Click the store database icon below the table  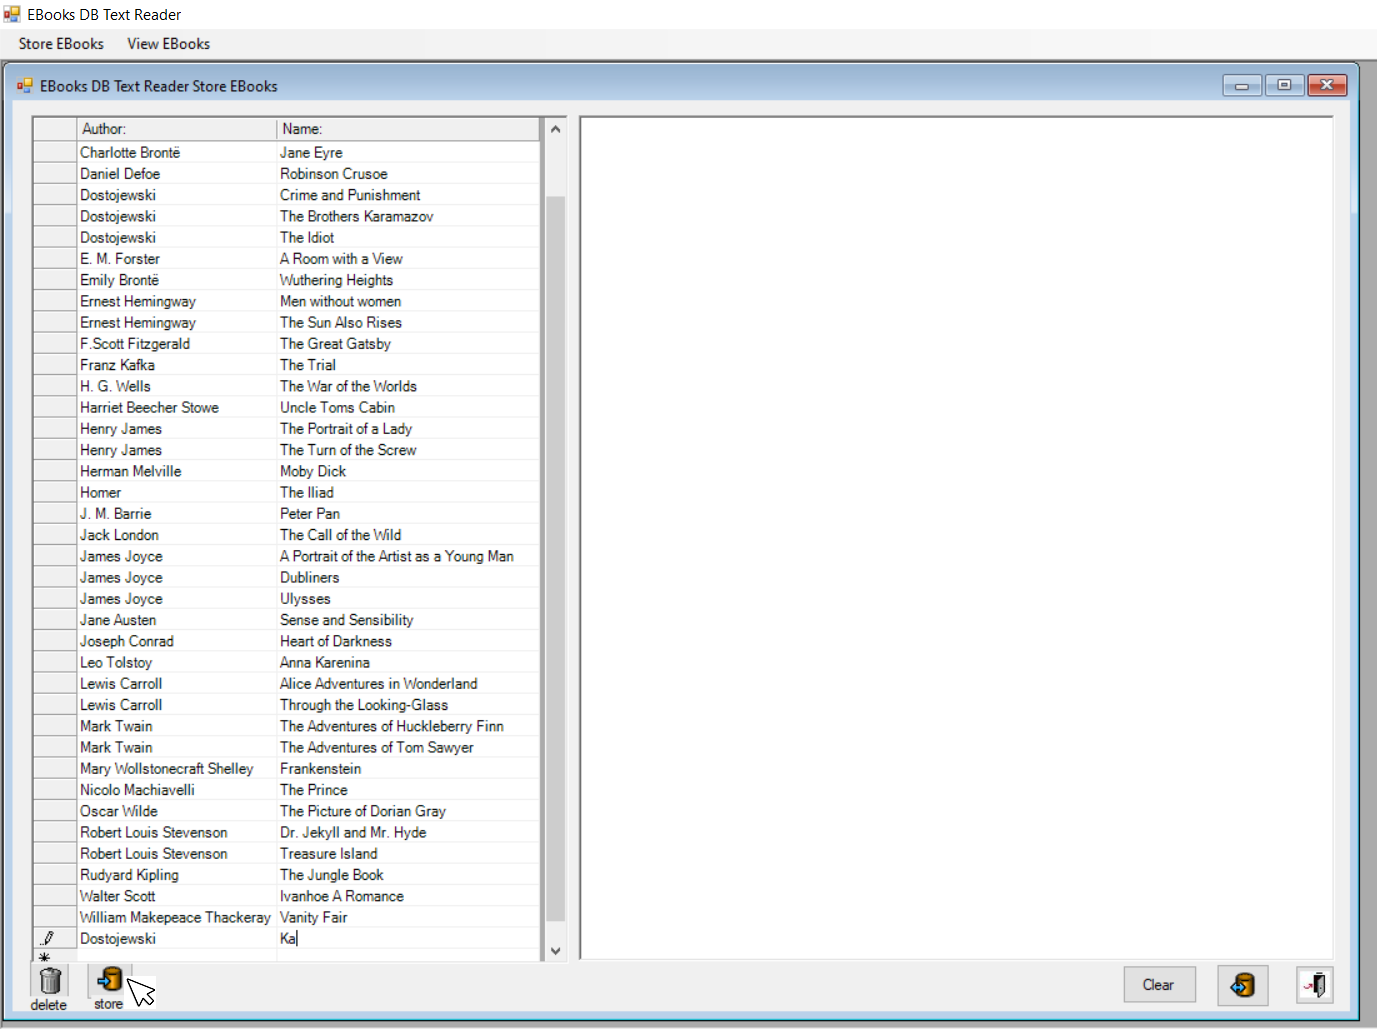coord(110,980)
